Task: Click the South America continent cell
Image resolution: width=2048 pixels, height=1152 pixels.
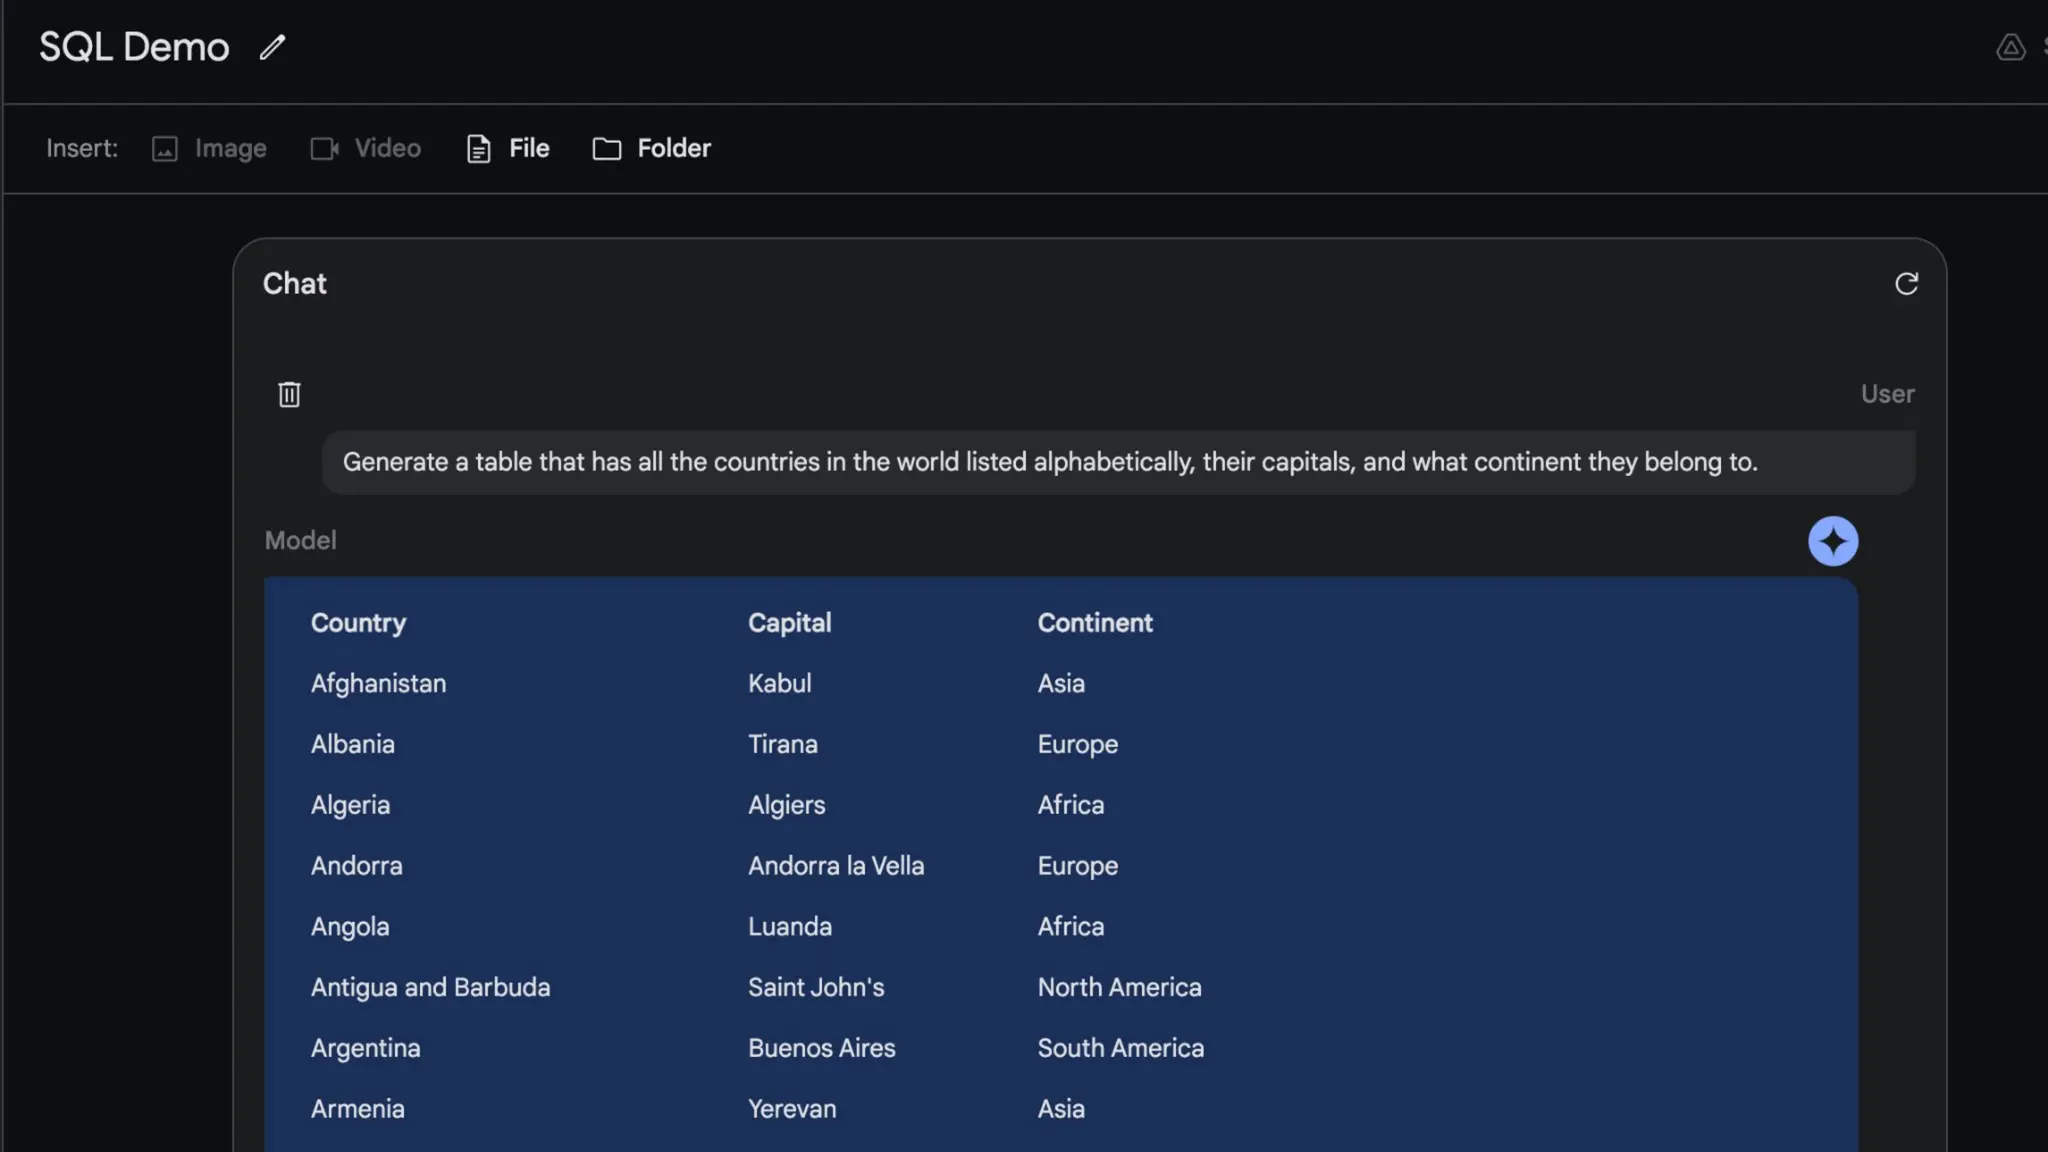Action: pos(1120,1048)
